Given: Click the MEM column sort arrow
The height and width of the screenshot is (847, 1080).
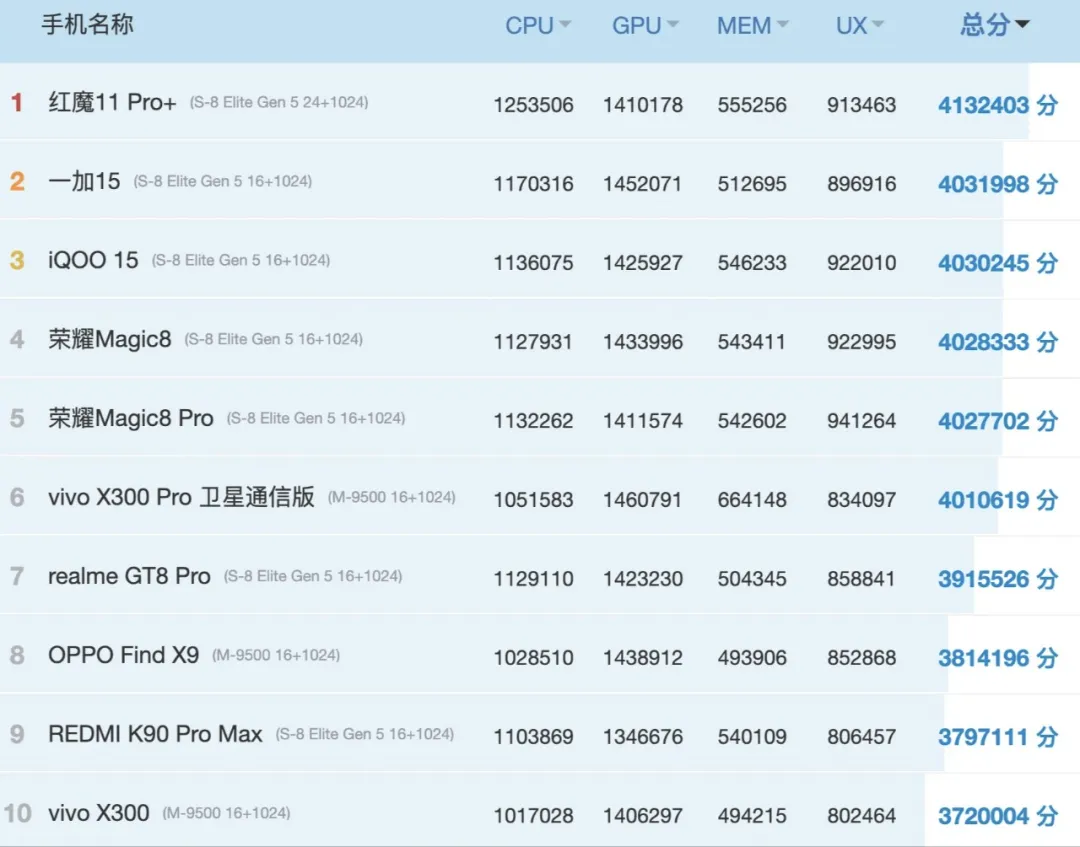Looking at the screenshot, I should coord(782,25).
